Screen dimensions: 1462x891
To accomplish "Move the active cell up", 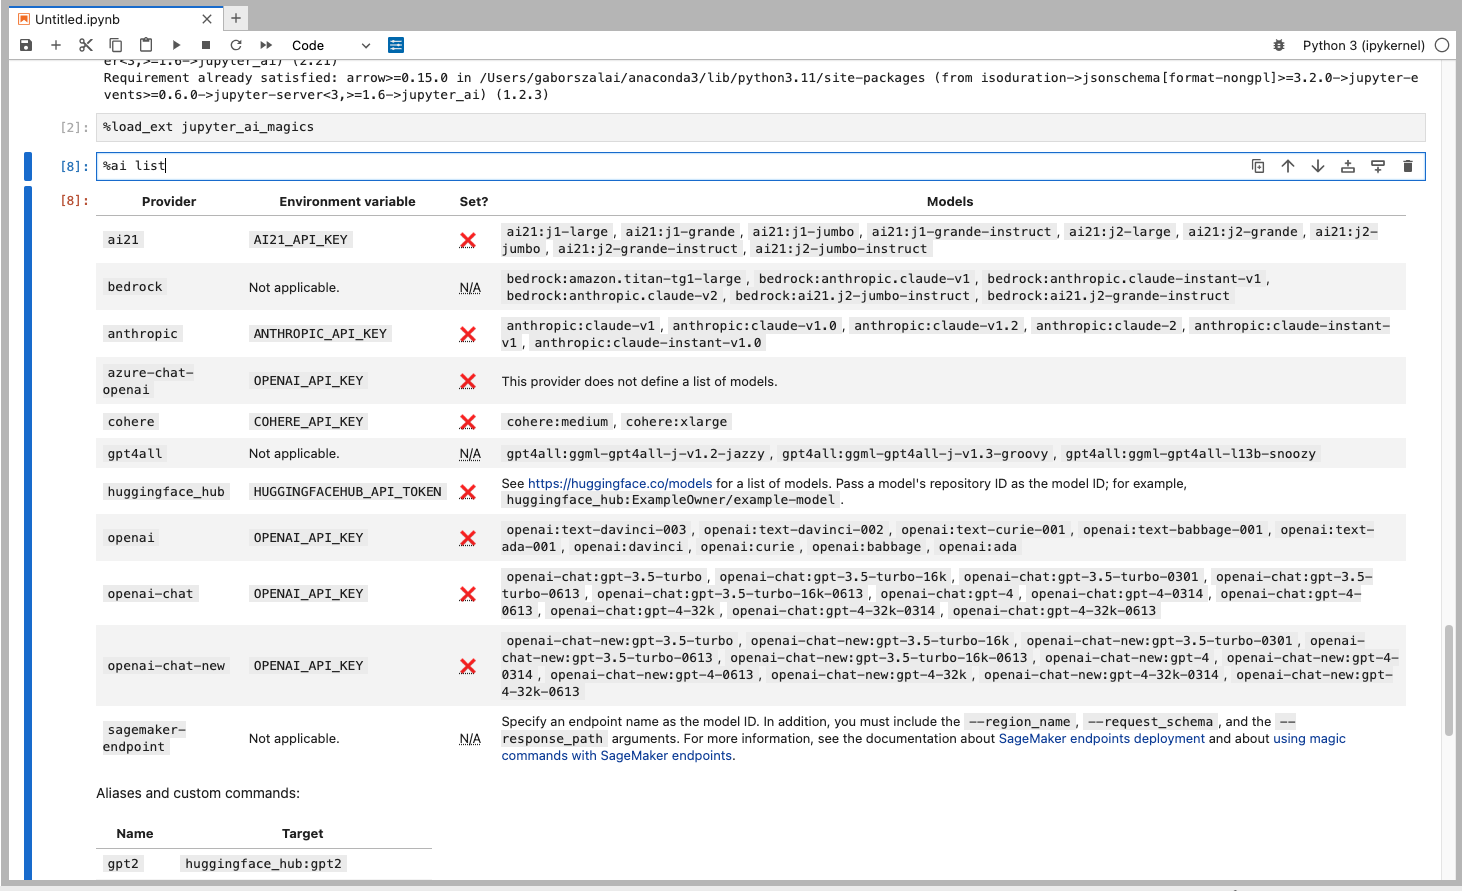I will [x=1288, y=166].
